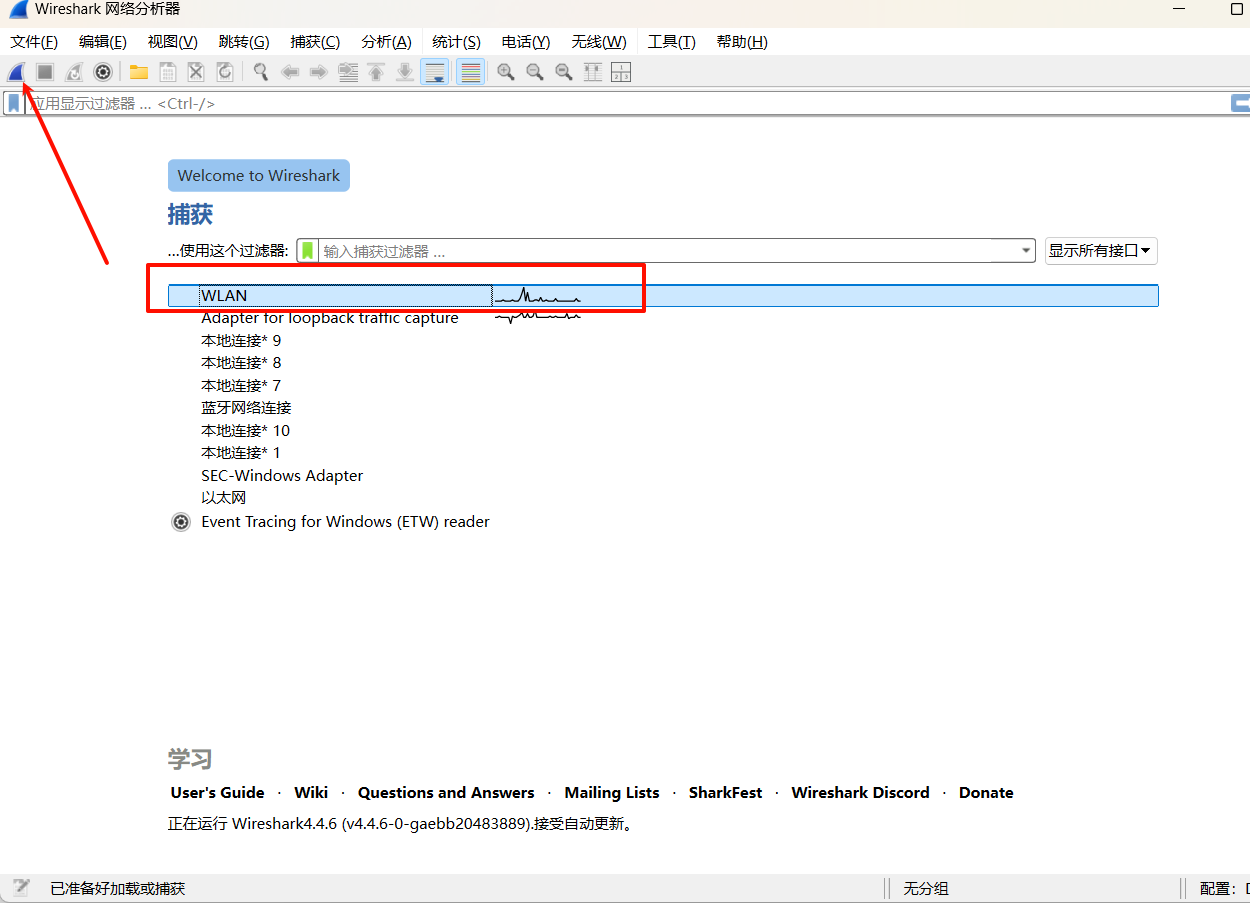1250x903 pixels.
Task: Jump to the first packet
Action: coord(376,72)
